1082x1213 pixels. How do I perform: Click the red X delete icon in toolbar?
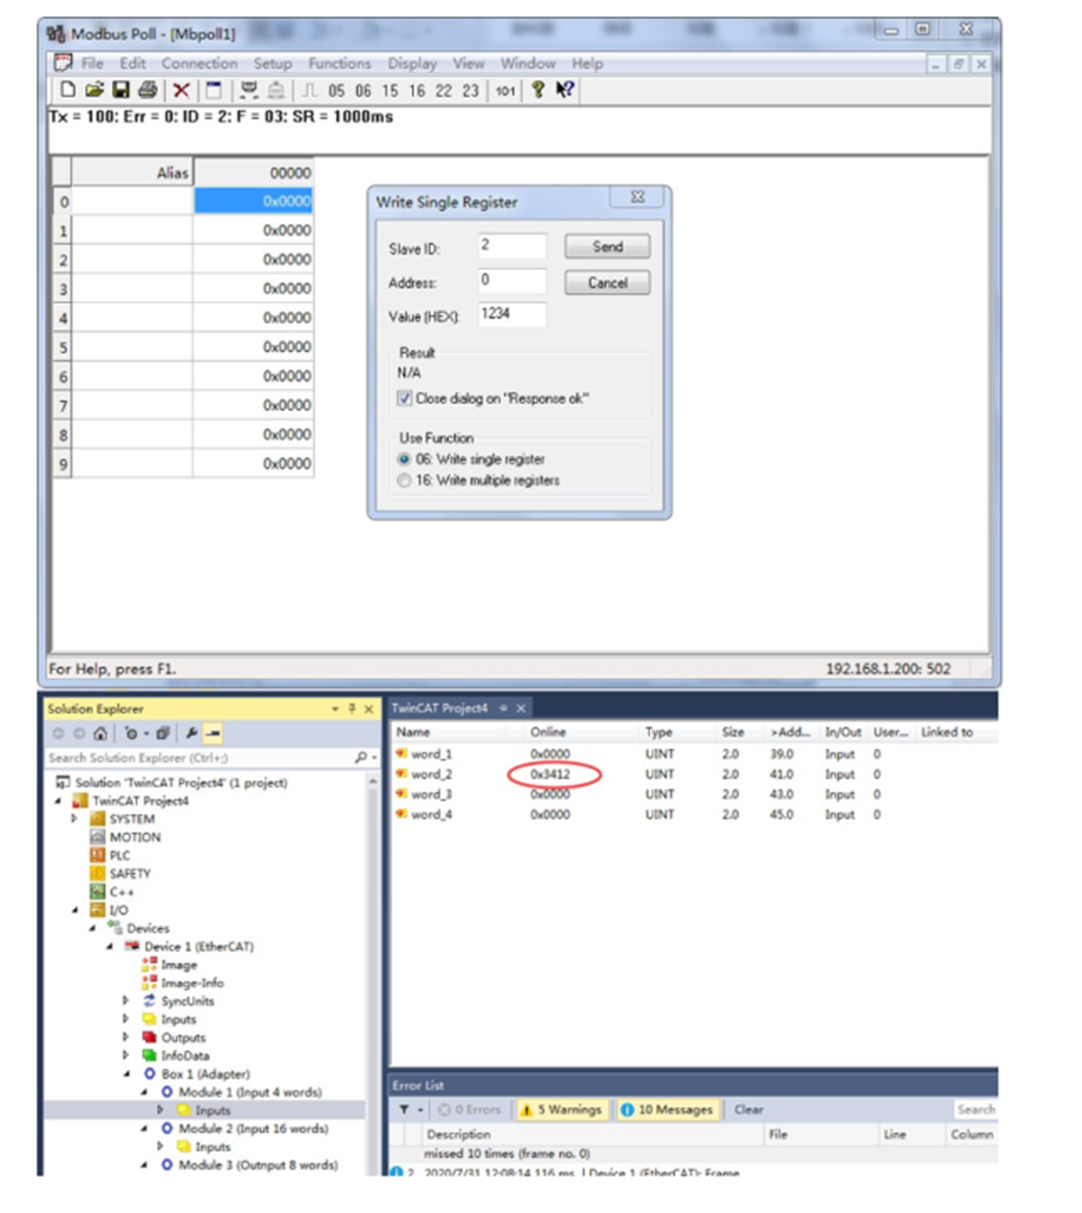click(181, 91)
